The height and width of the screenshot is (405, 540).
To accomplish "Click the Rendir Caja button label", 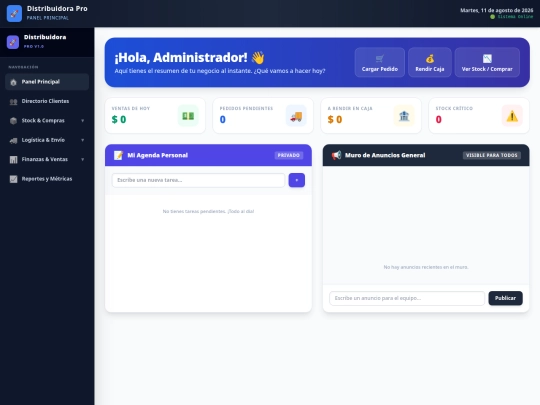I will coord(429,69).
